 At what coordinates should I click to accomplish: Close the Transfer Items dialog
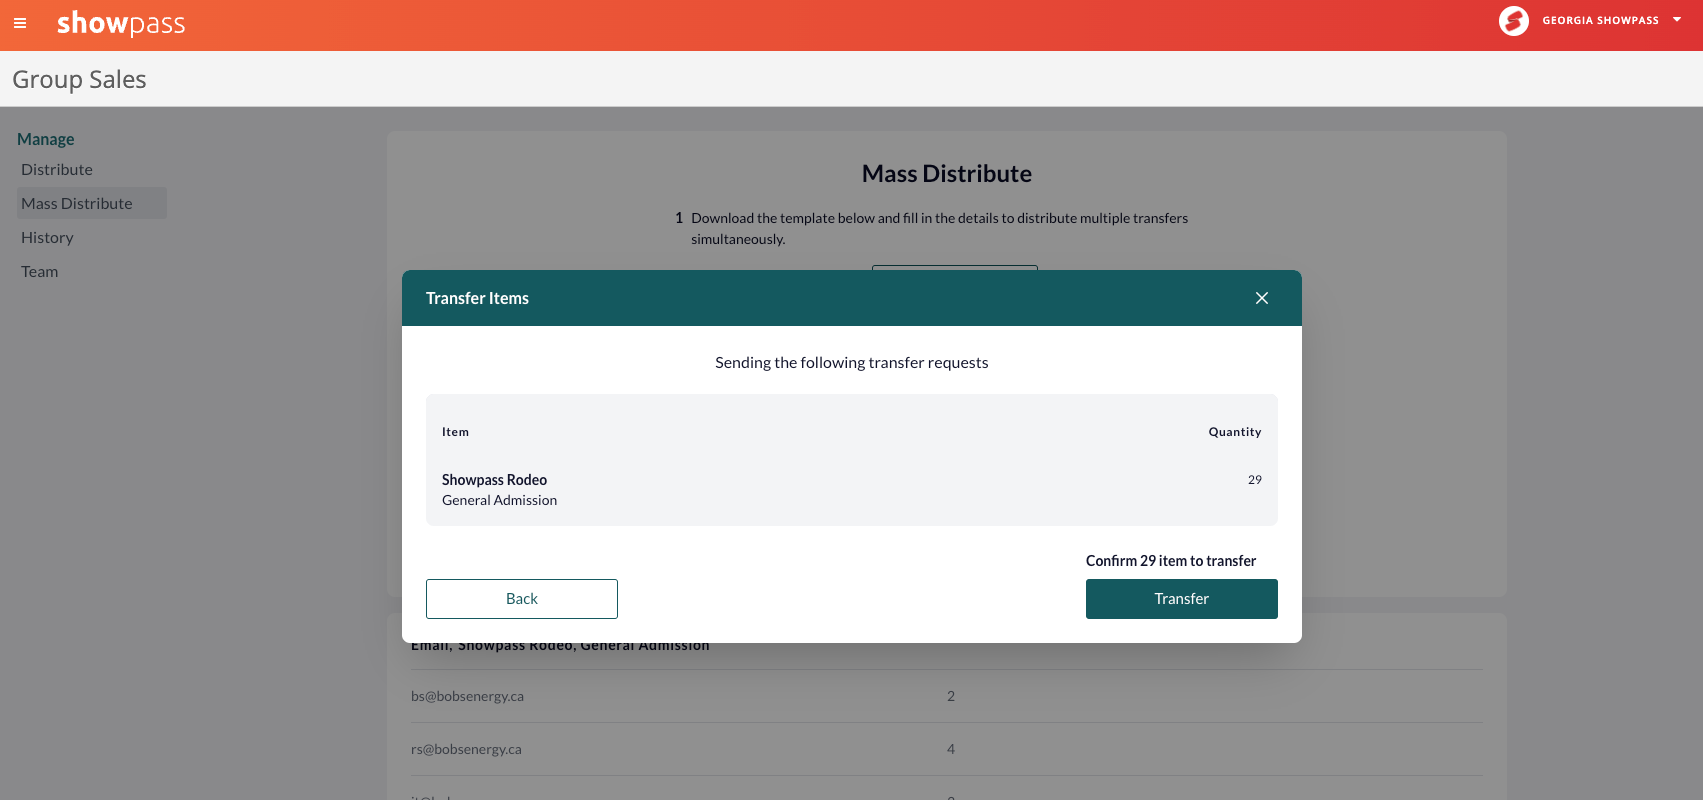coord(1262,298)
